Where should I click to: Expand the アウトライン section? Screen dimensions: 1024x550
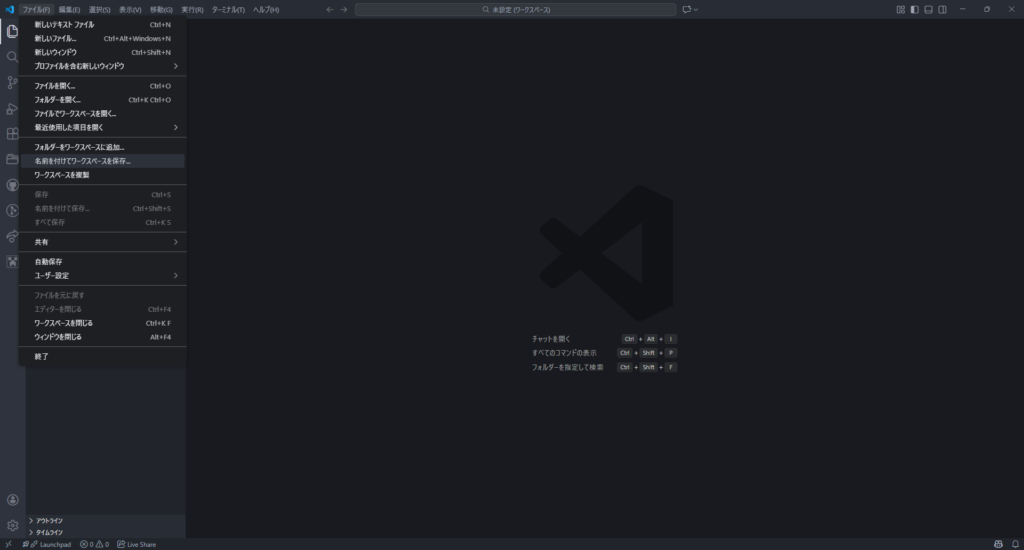pos(50,520)
